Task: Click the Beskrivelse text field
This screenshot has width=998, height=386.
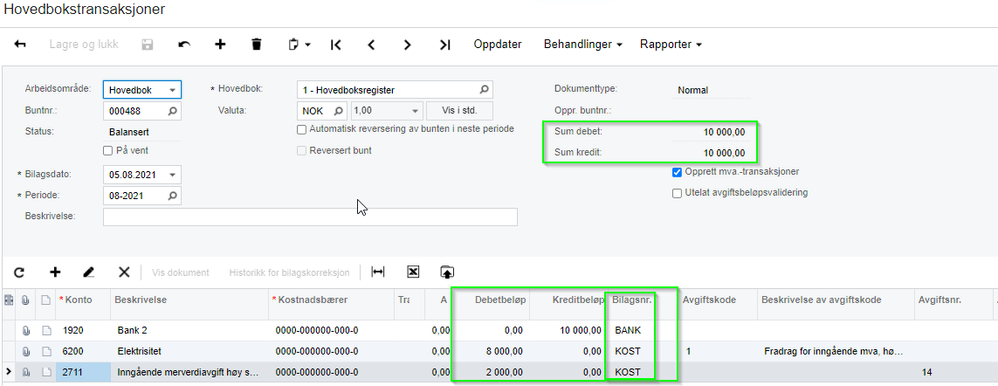Action: [x=310, y=217]
